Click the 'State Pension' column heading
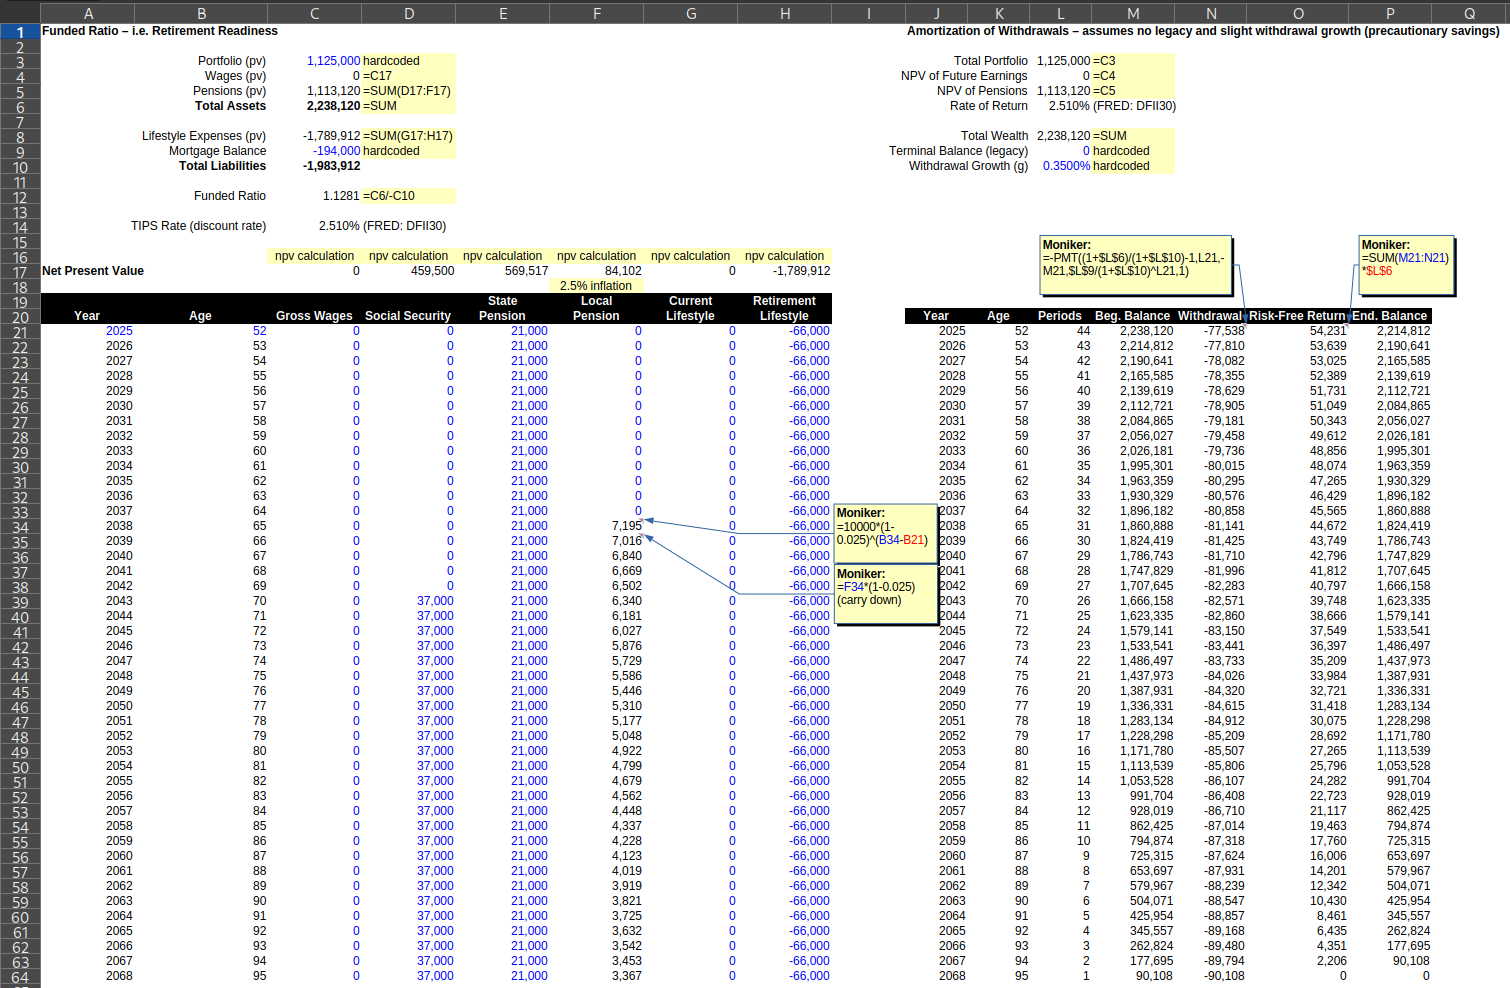This screenshot has height=988, width=1510. click(502, 308)
